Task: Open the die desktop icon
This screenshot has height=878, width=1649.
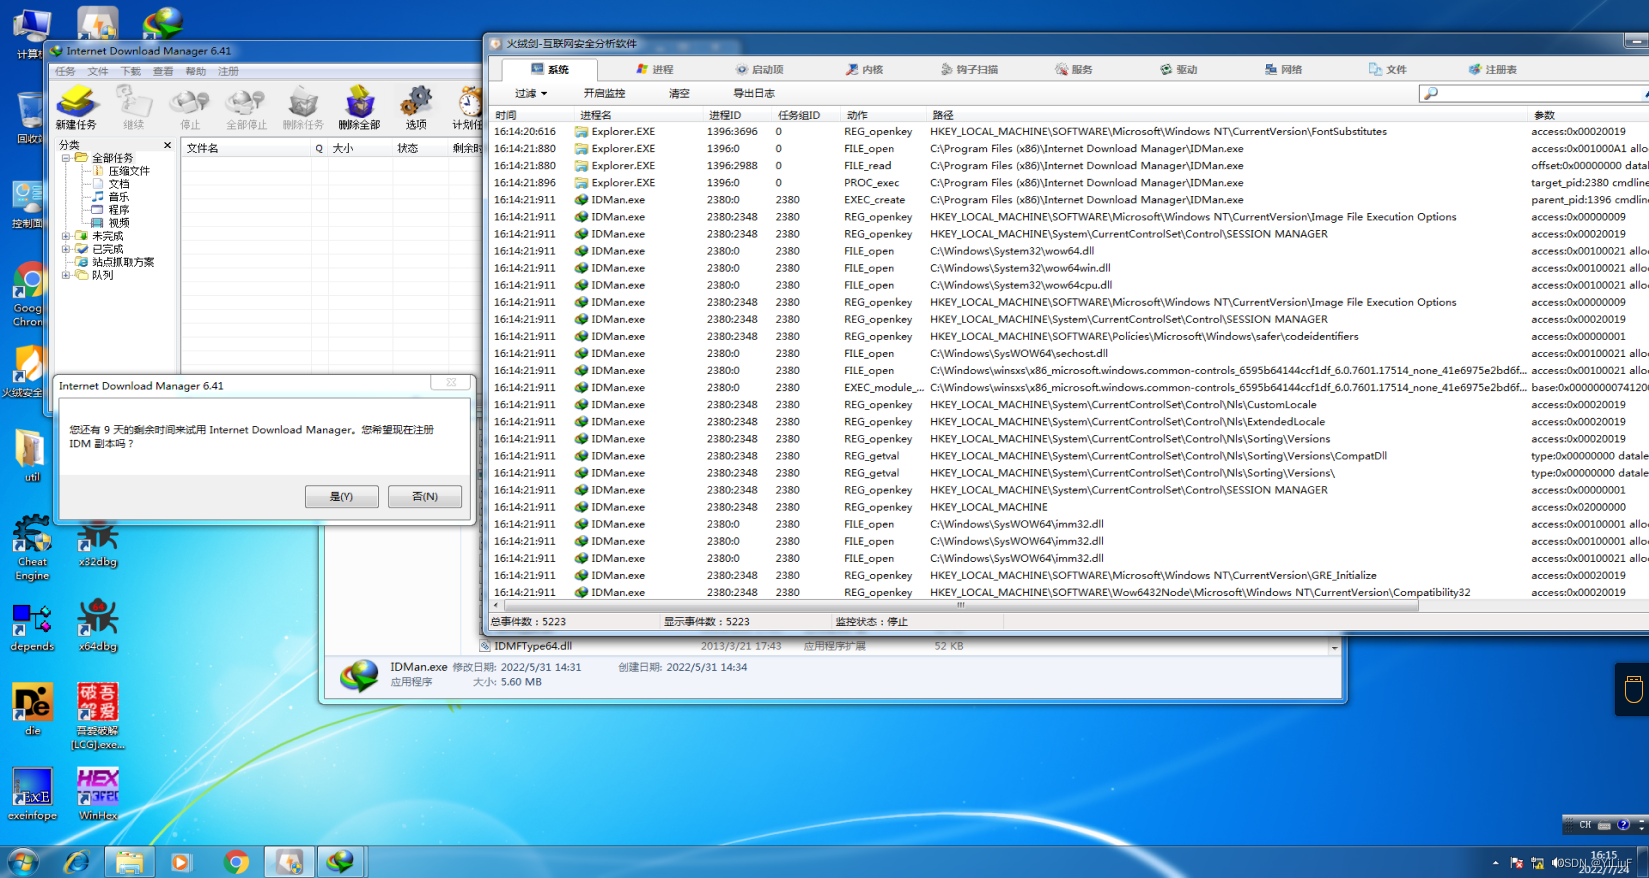Action: 32,709
